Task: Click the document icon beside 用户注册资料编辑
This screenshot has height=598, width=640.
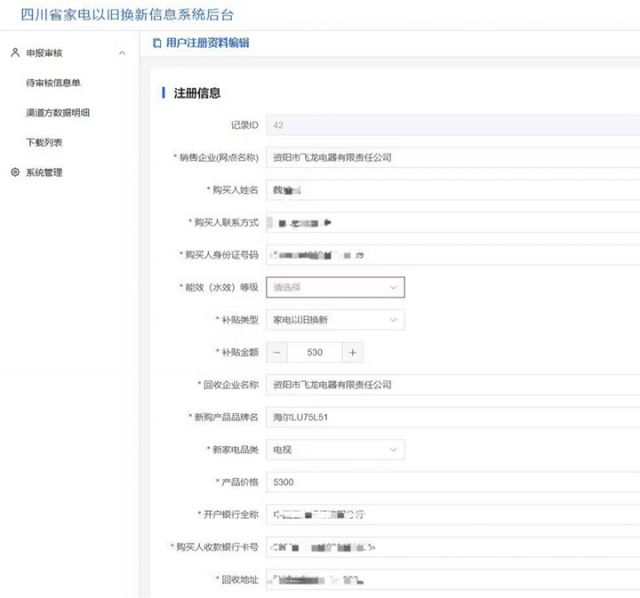Action: [156, 43]
